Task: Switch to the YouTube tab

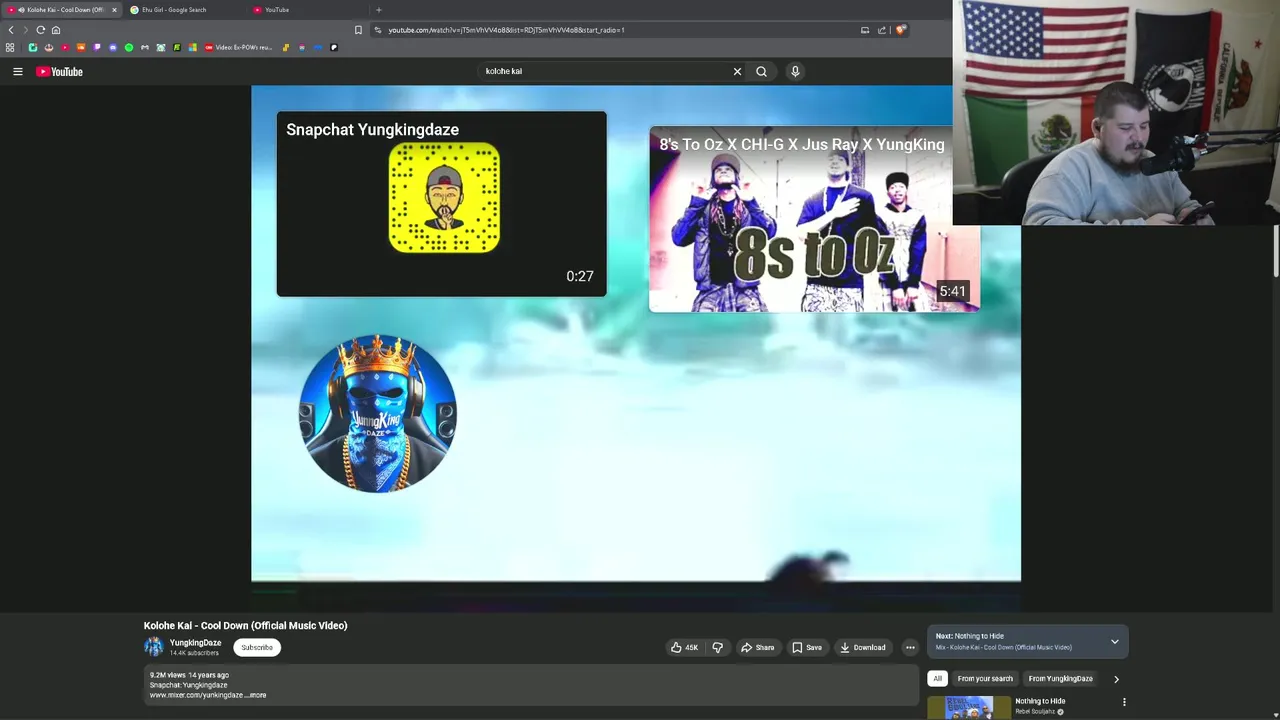Action: [x=300, y=10]
